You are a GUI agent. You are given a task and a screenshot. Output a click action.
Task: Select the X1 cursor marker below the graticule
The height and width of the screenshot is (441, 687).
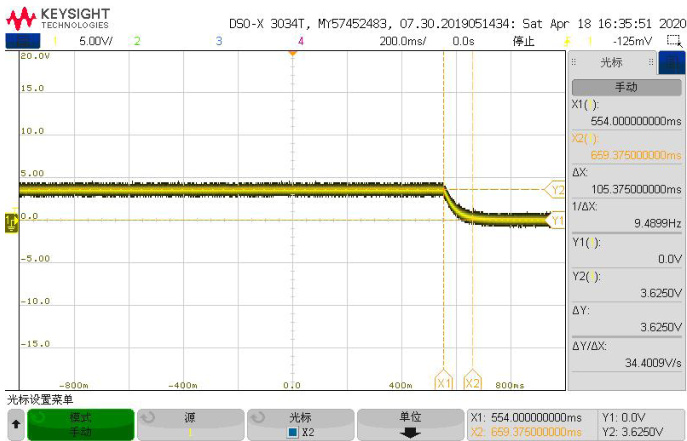(444, 382)
